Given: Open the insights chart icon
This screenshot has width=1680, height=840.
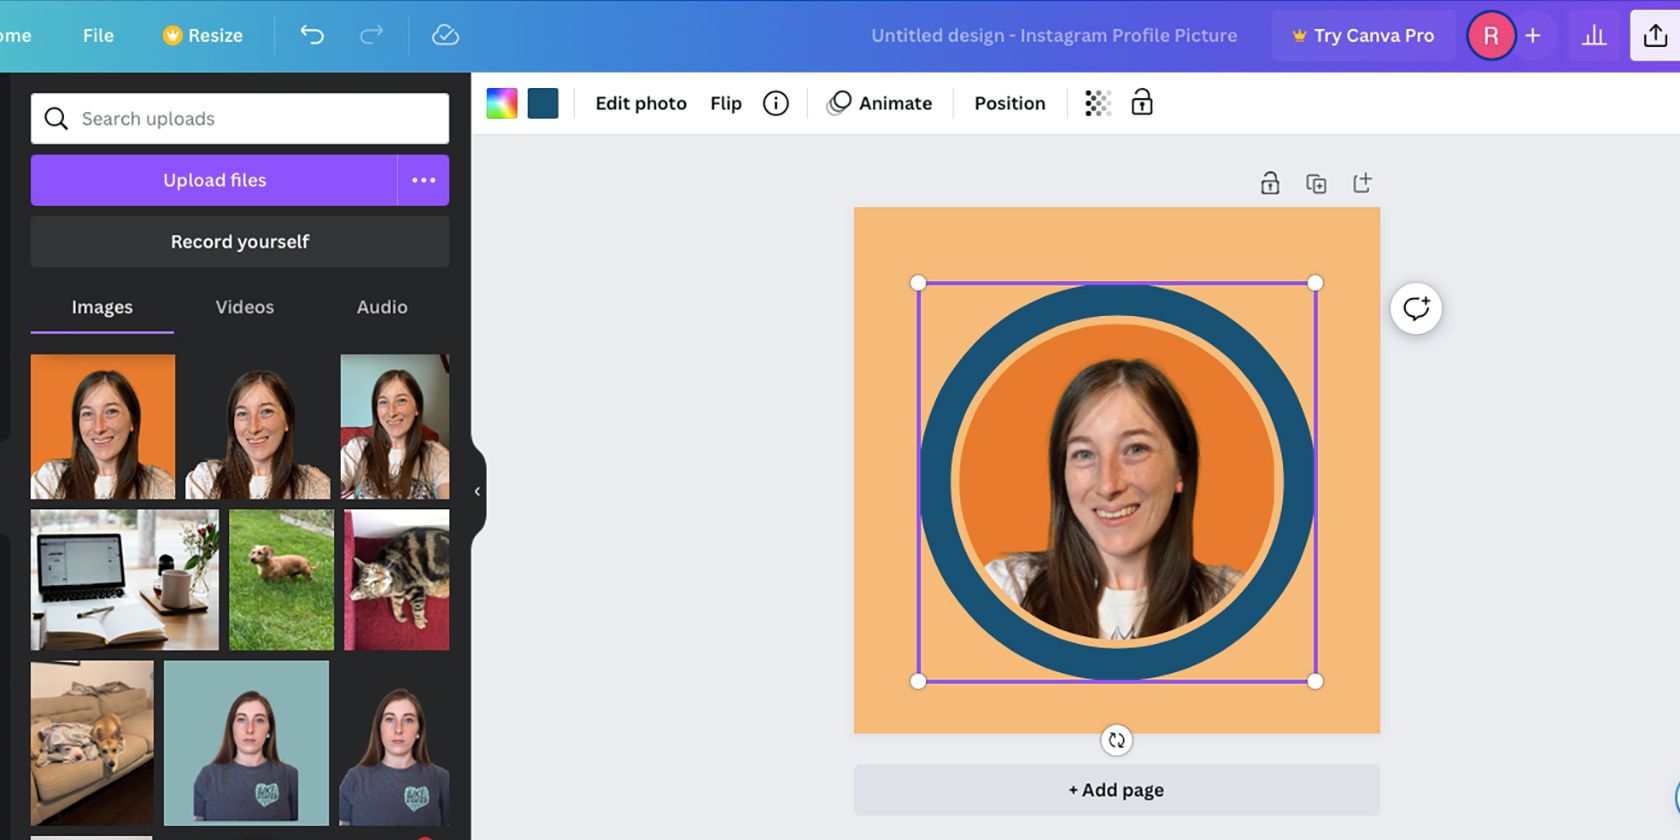Looking at the screenshot, I should coord(1594,35).
